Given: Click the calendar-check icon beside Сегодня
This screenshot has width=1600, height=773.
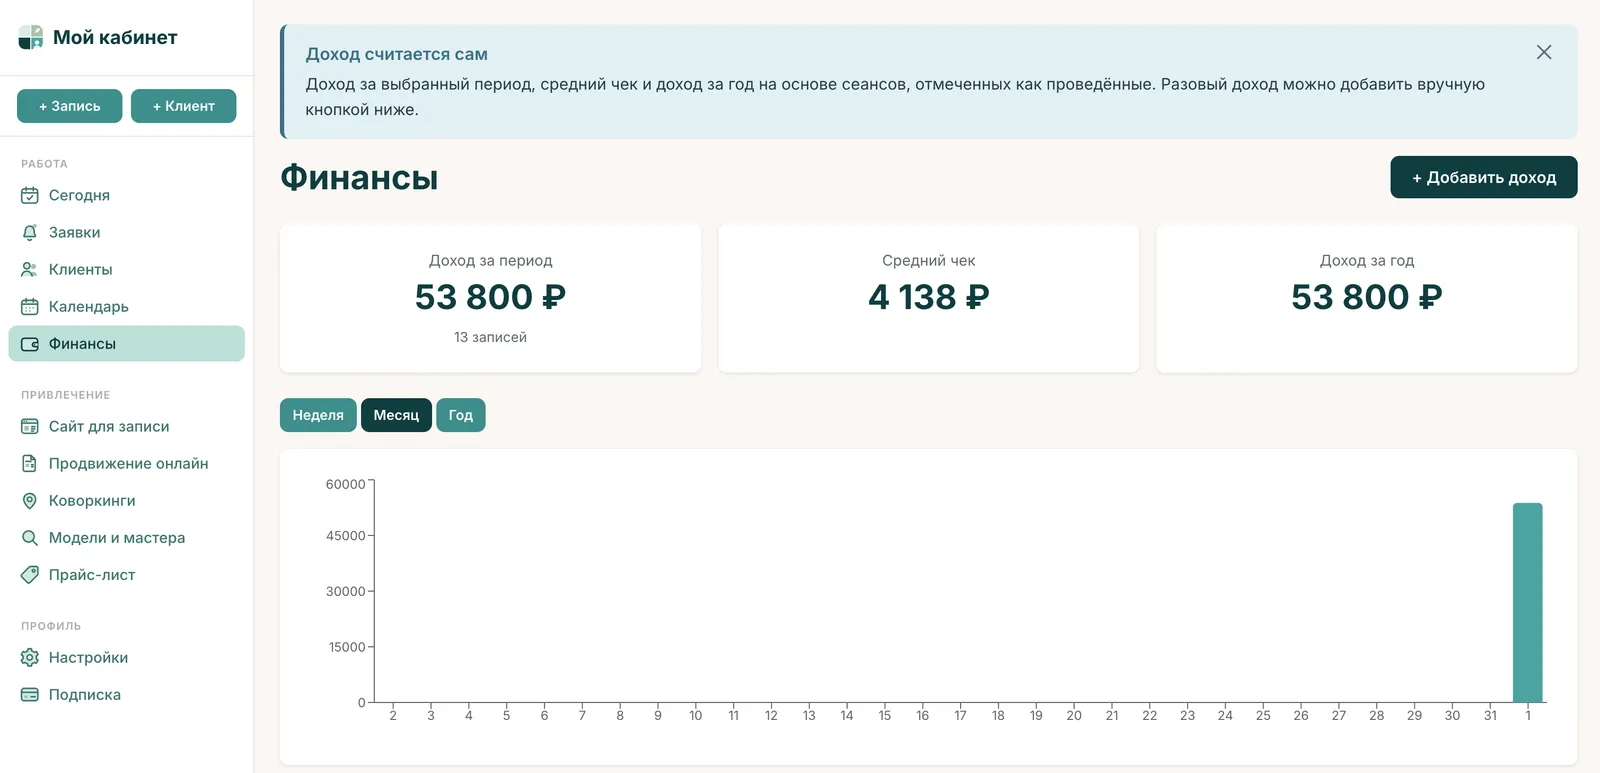Looking at the screenshot, I should 30,195.
